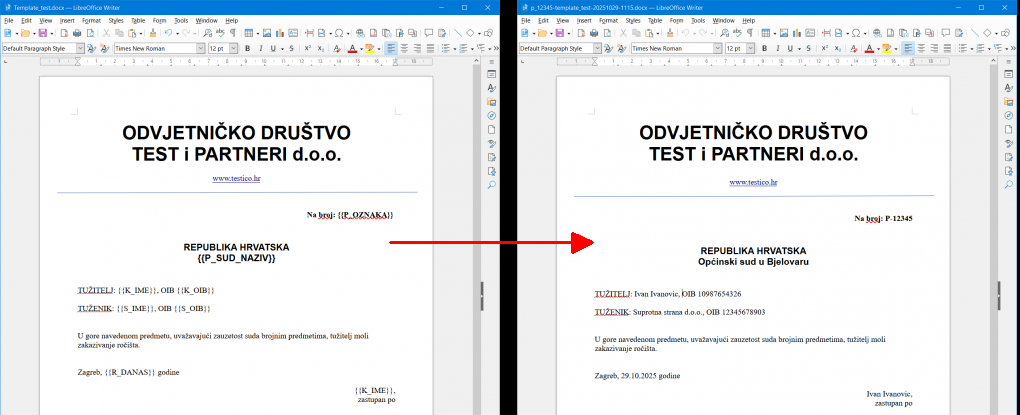The image size is (1020, 415).
Task: Toggle Italic in the right window
Action: (776, 48)
